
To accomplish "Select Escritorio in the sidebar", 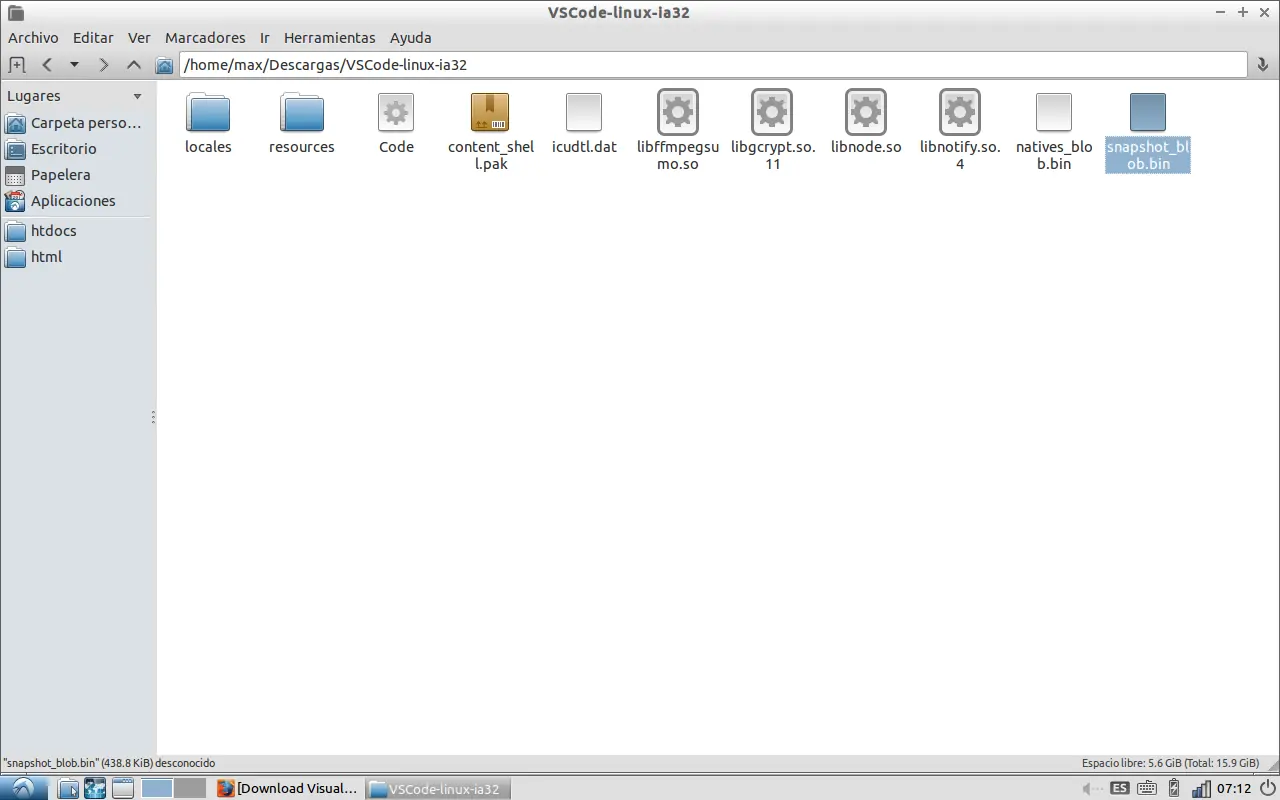I will (76, 149).
